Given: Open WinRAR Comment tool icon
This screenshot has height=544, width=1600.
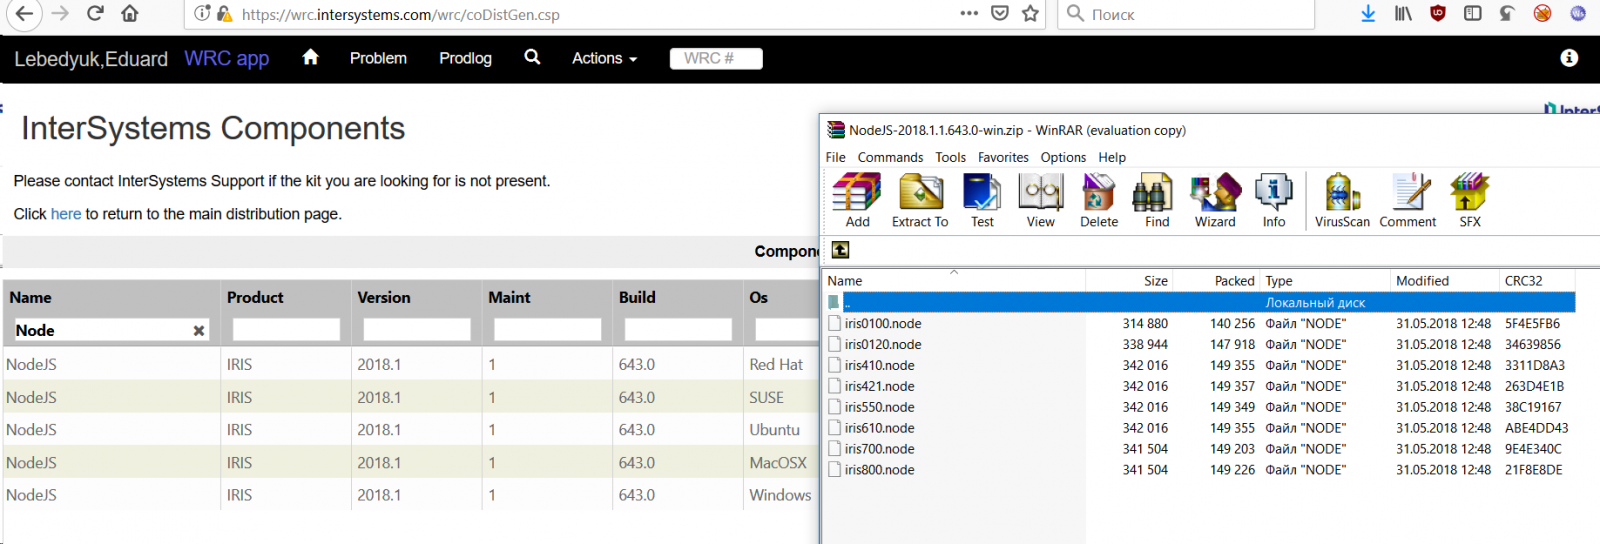Looking at the screenshot, I should [x=1408, y=200].
